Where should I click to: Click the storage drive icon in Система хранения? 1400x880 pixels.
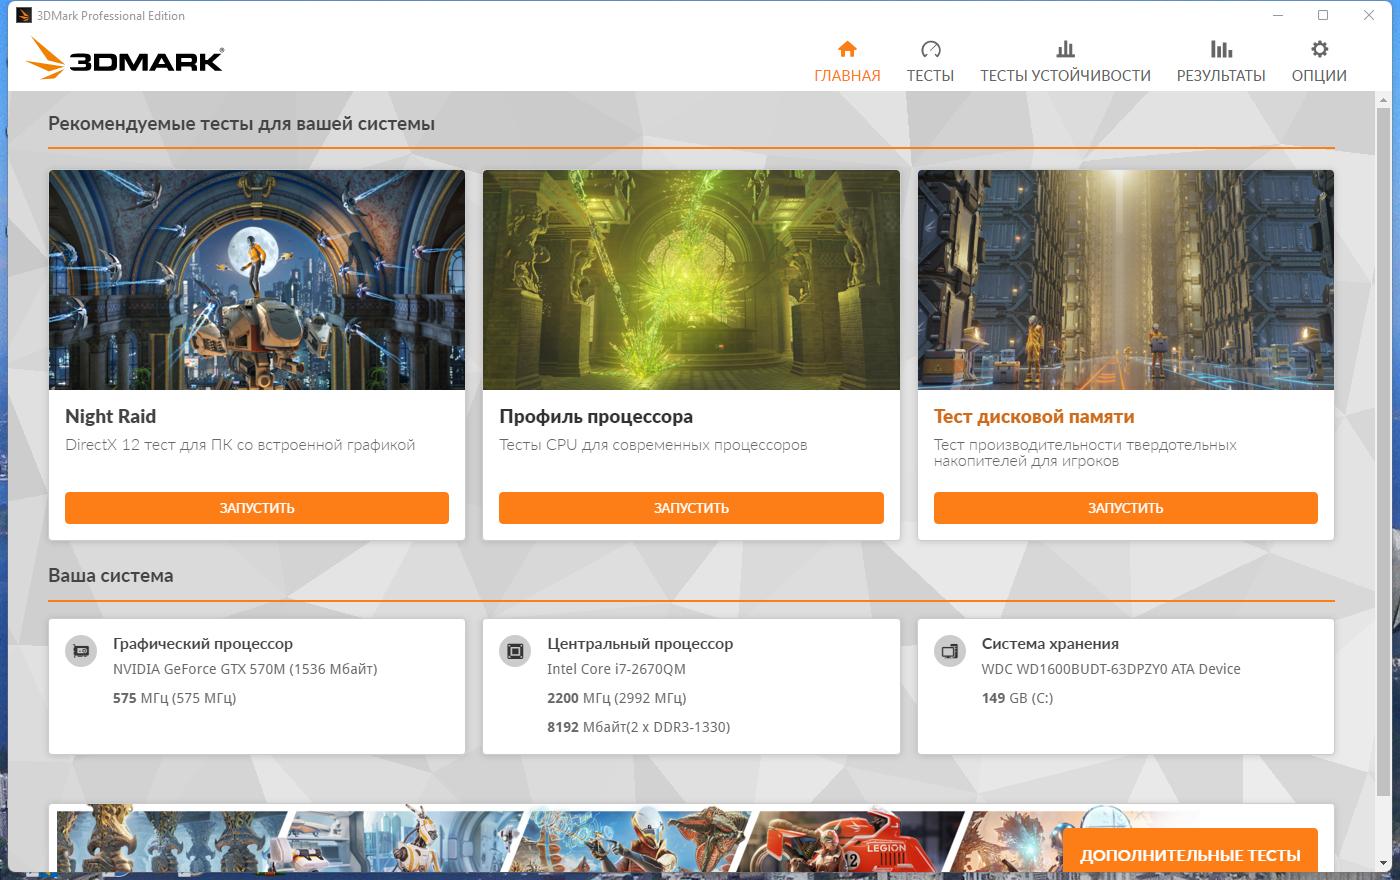[x=949, y=651]
